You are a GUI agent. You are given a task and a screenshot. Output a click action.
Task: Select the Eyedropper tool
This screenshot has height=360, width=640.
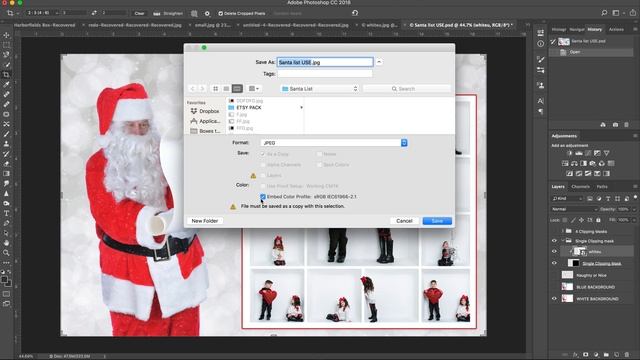click(6, 84)
